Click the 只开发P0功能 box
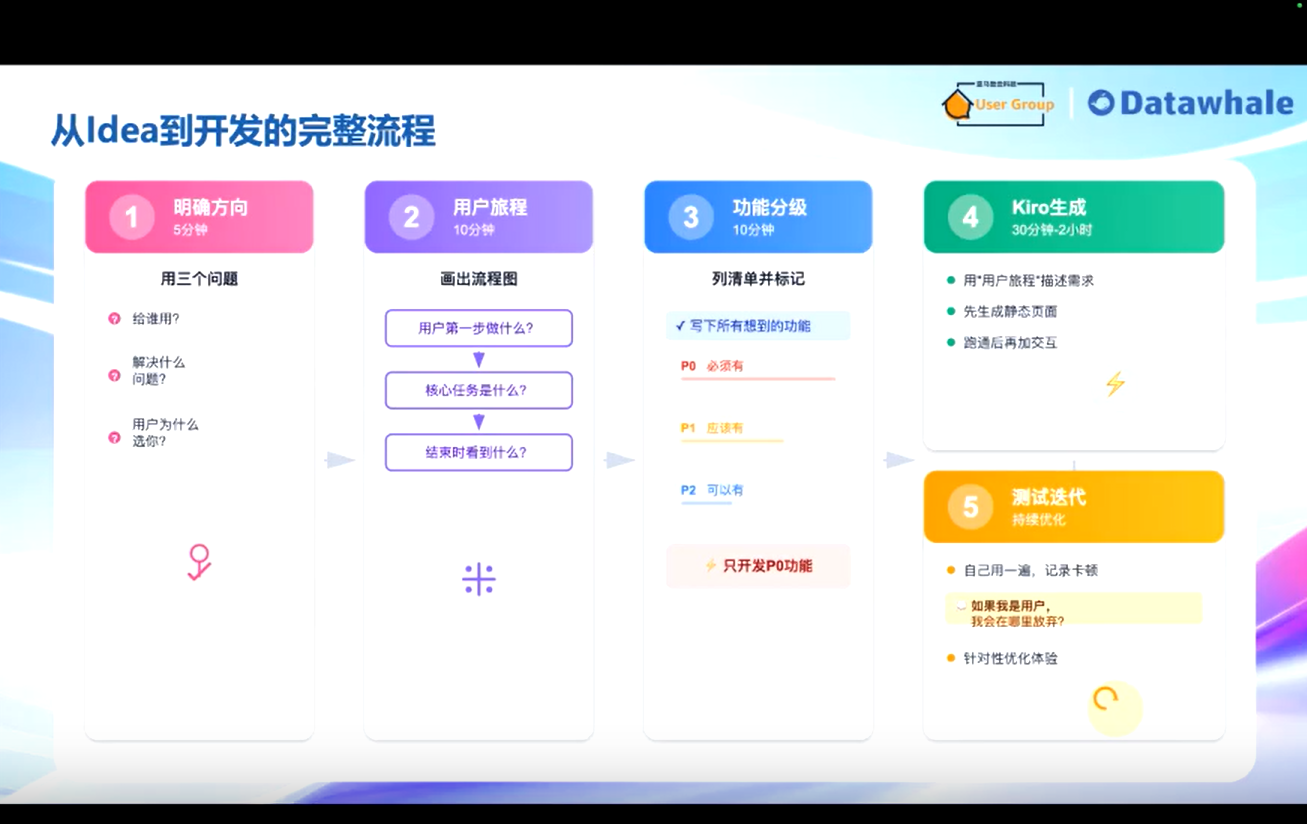 point(758,566)
